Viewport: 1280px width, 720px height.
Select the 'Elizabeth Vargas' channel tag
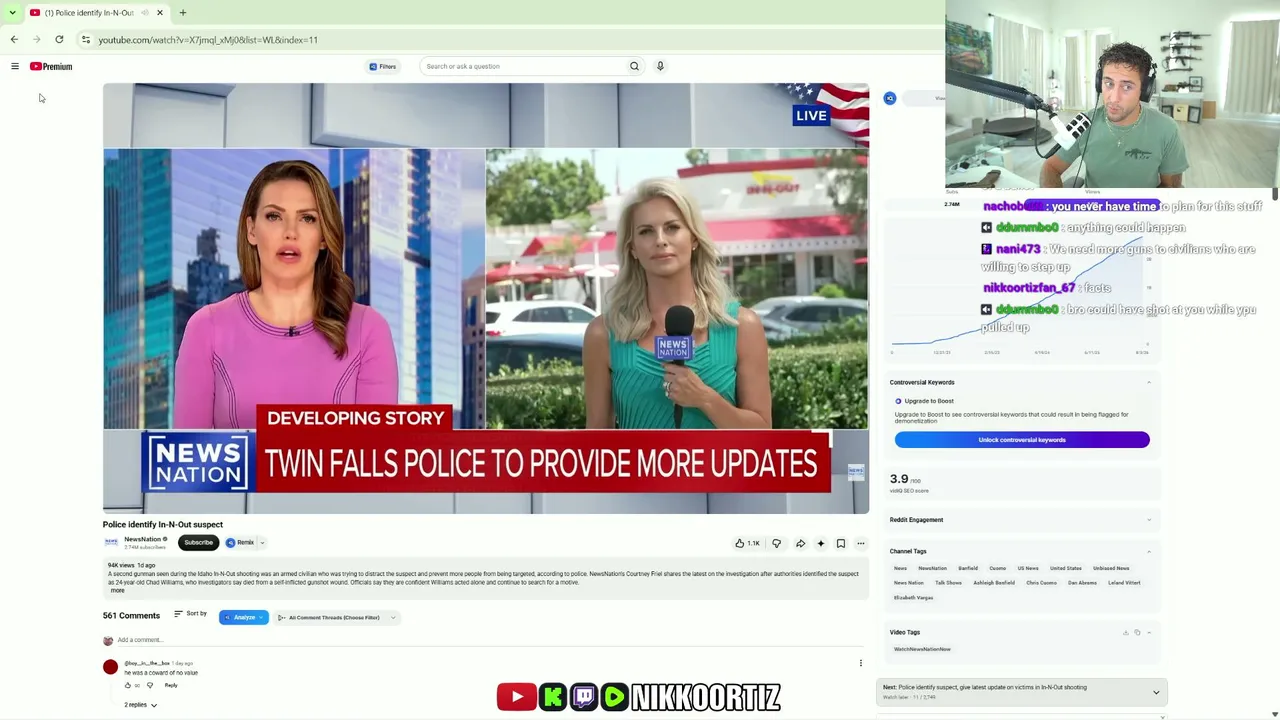pos(913,598)
